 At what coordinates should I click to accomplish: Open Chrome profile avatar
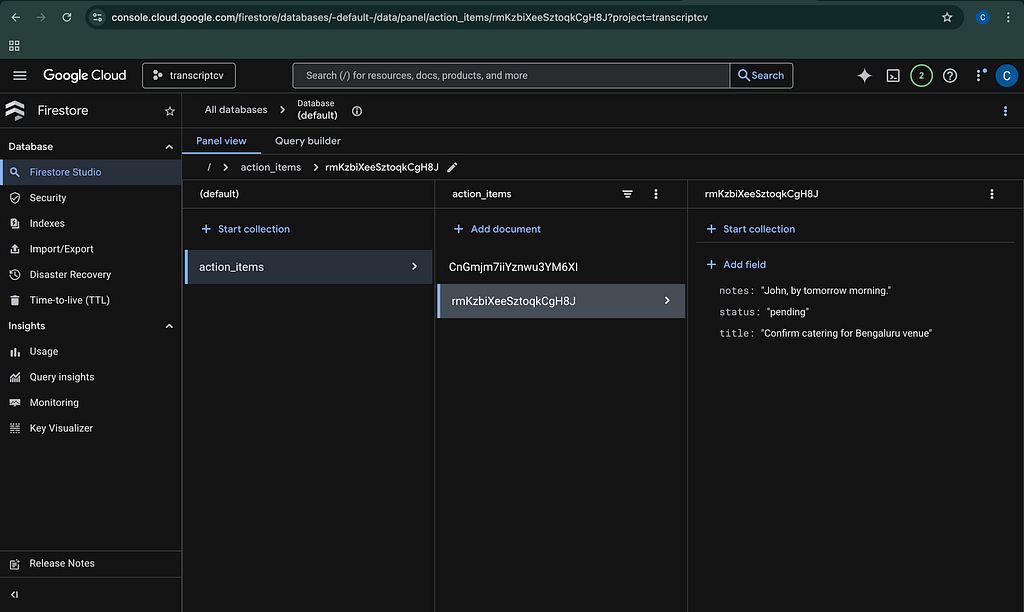pos(982,18)
